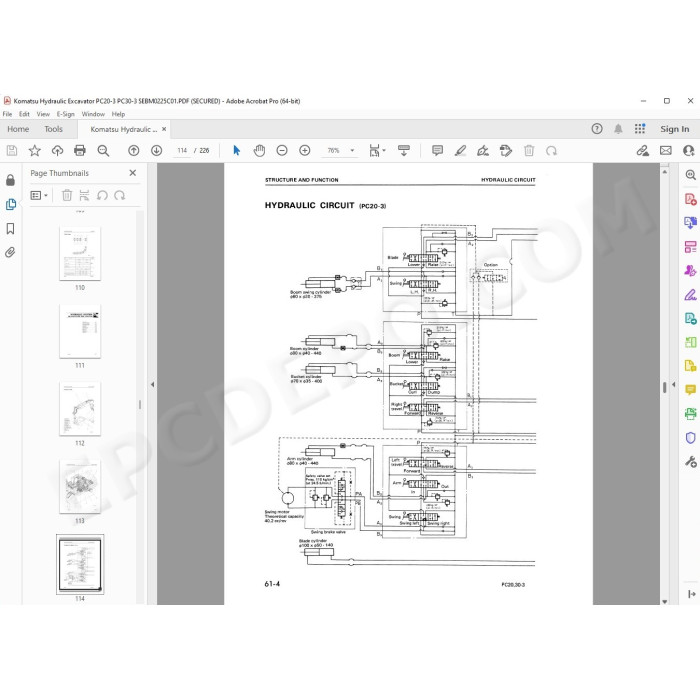
Task: Open More Tools wrench icon
Action: coord(690,462)
